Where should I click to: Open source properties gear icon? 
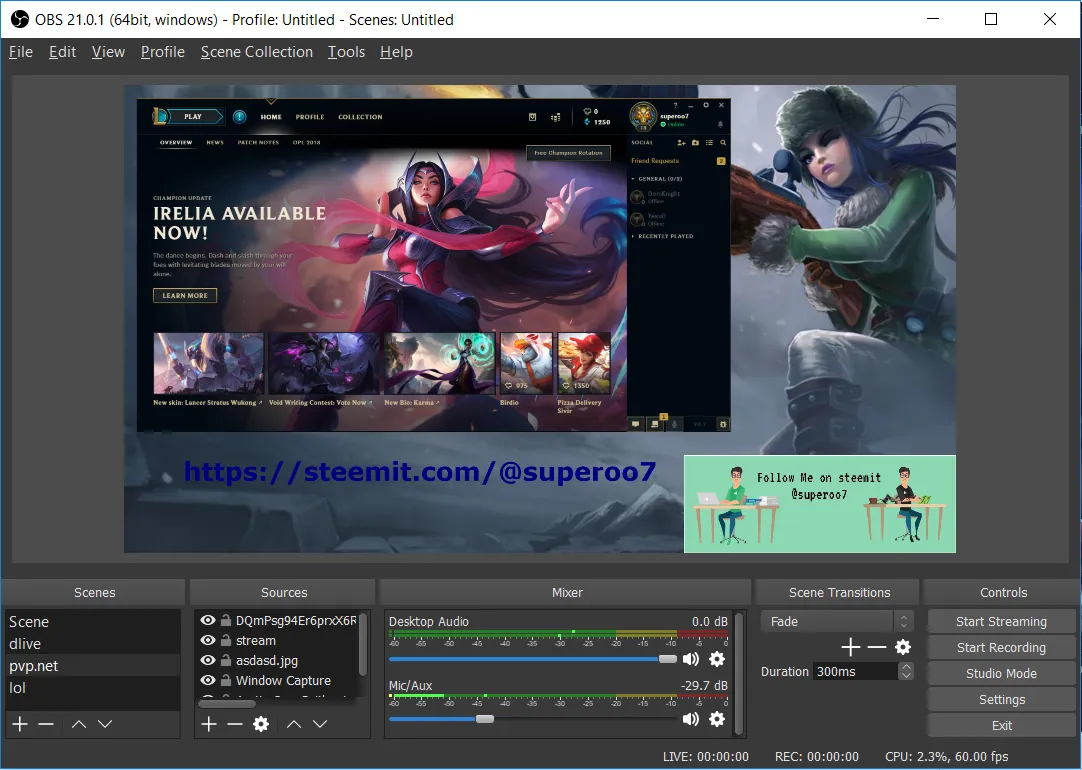(x=261, y=724)
